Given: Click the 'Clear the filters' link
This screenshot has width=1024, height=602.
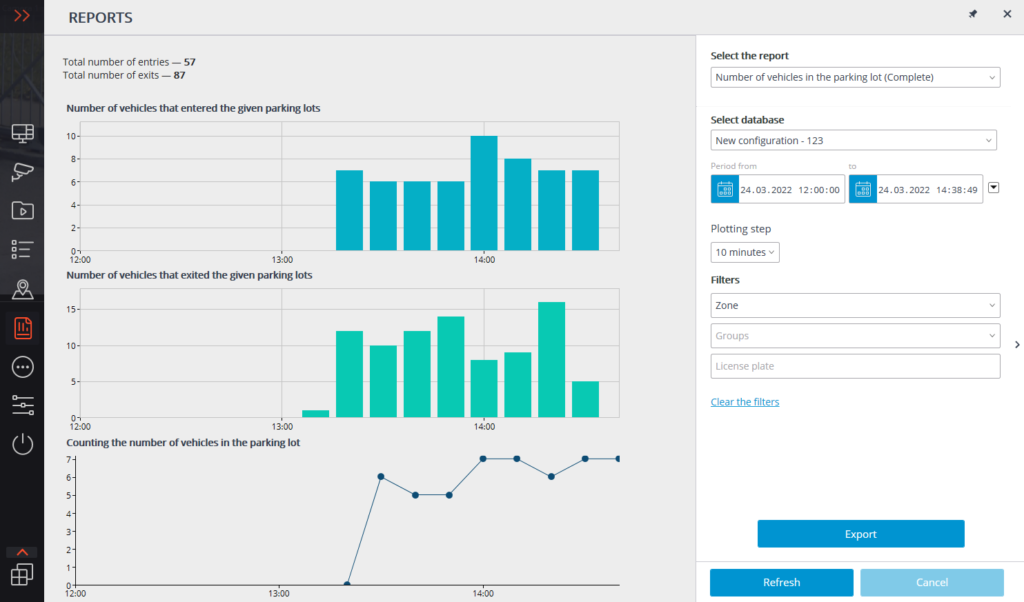Looking at the screenshot, I should pos(744,402).
